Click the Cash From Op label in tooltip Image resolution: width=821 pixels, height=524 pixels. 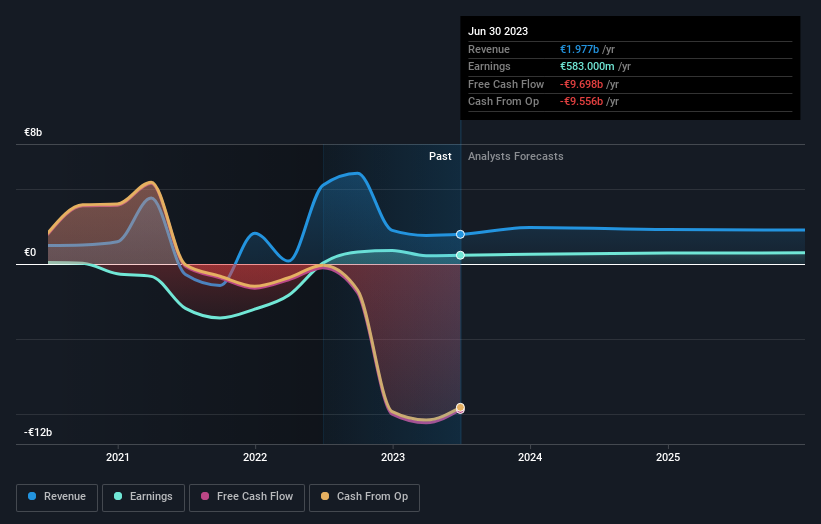(x=503, y=102)
